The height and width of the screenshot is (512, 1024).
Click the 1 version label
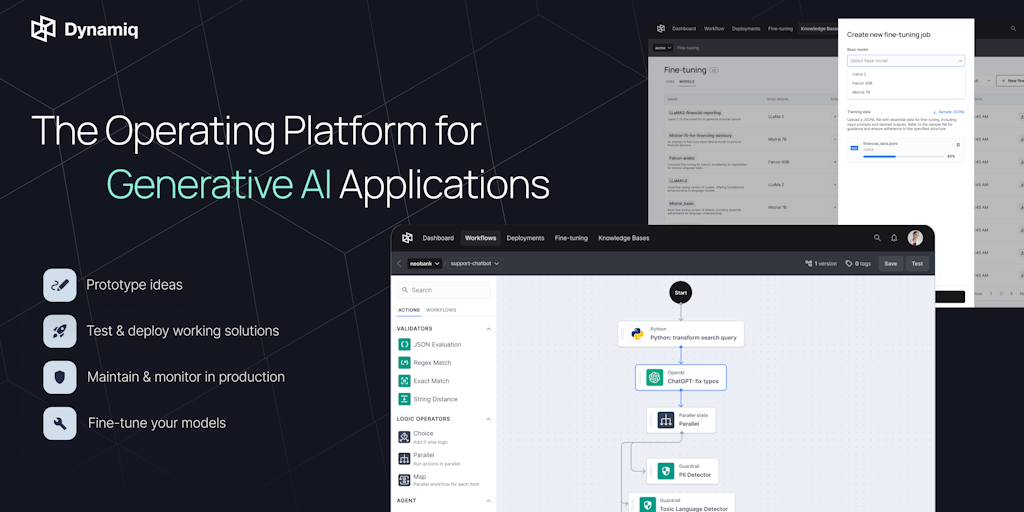pyautogui.click(x=825, y=264)
